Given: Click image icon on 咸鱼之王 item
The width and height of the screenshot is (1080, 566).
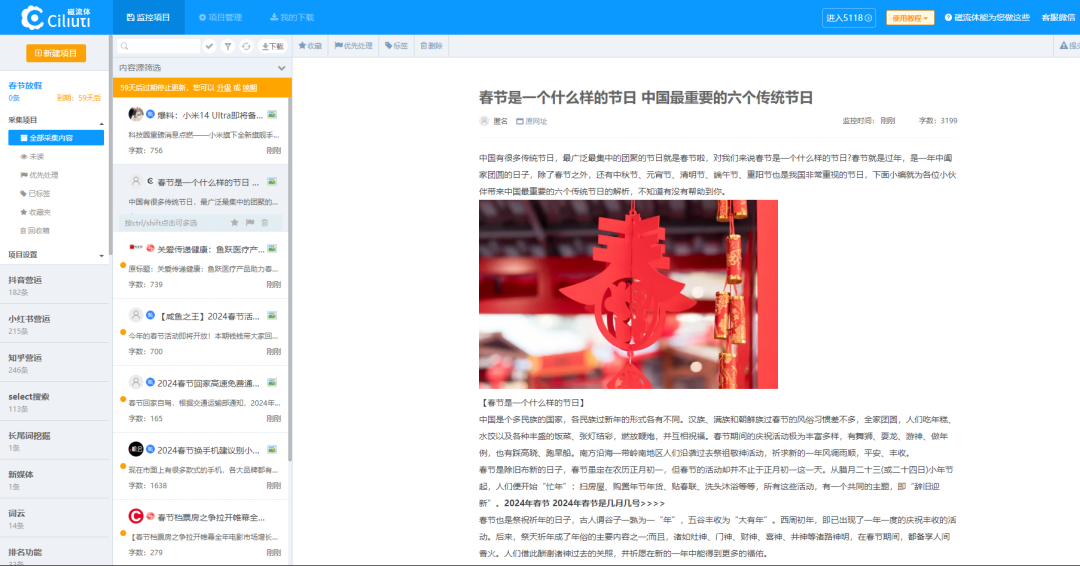Looking at the screenshot, I should click(x=272, y=315).
